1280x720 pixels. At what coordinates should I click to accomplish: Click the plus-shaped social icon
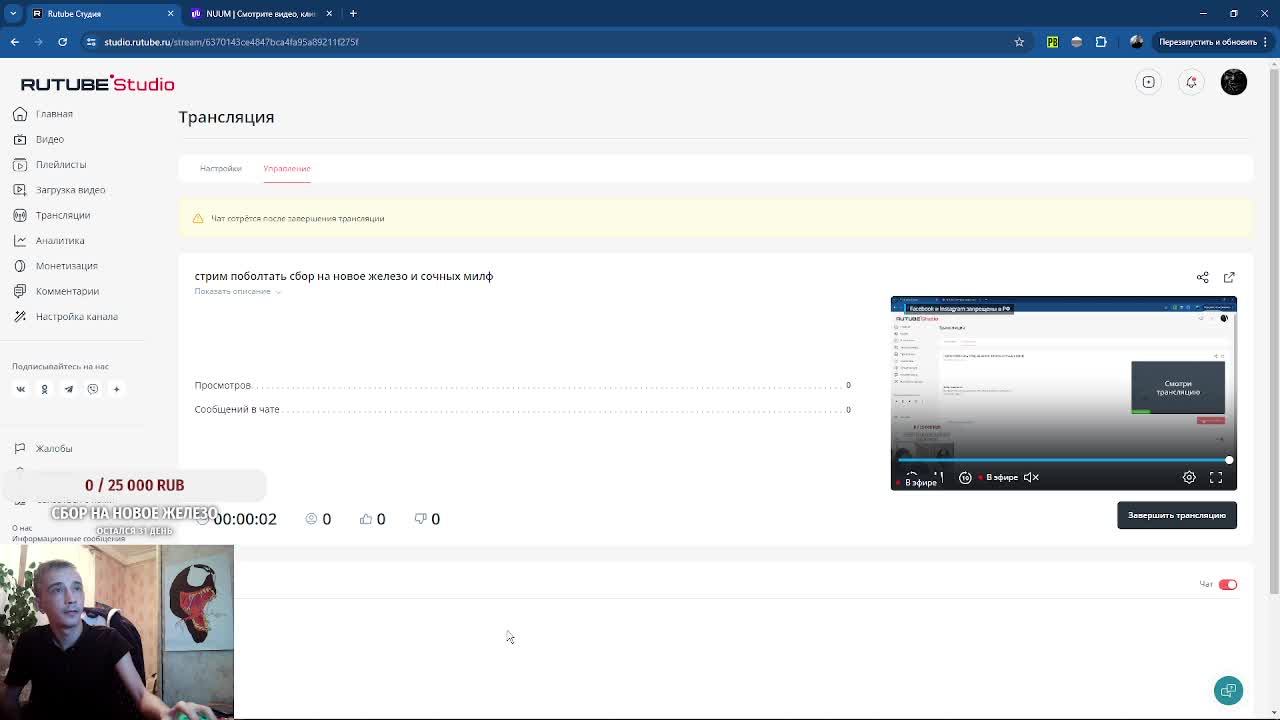pyautogui.click(x=116, y=389)
